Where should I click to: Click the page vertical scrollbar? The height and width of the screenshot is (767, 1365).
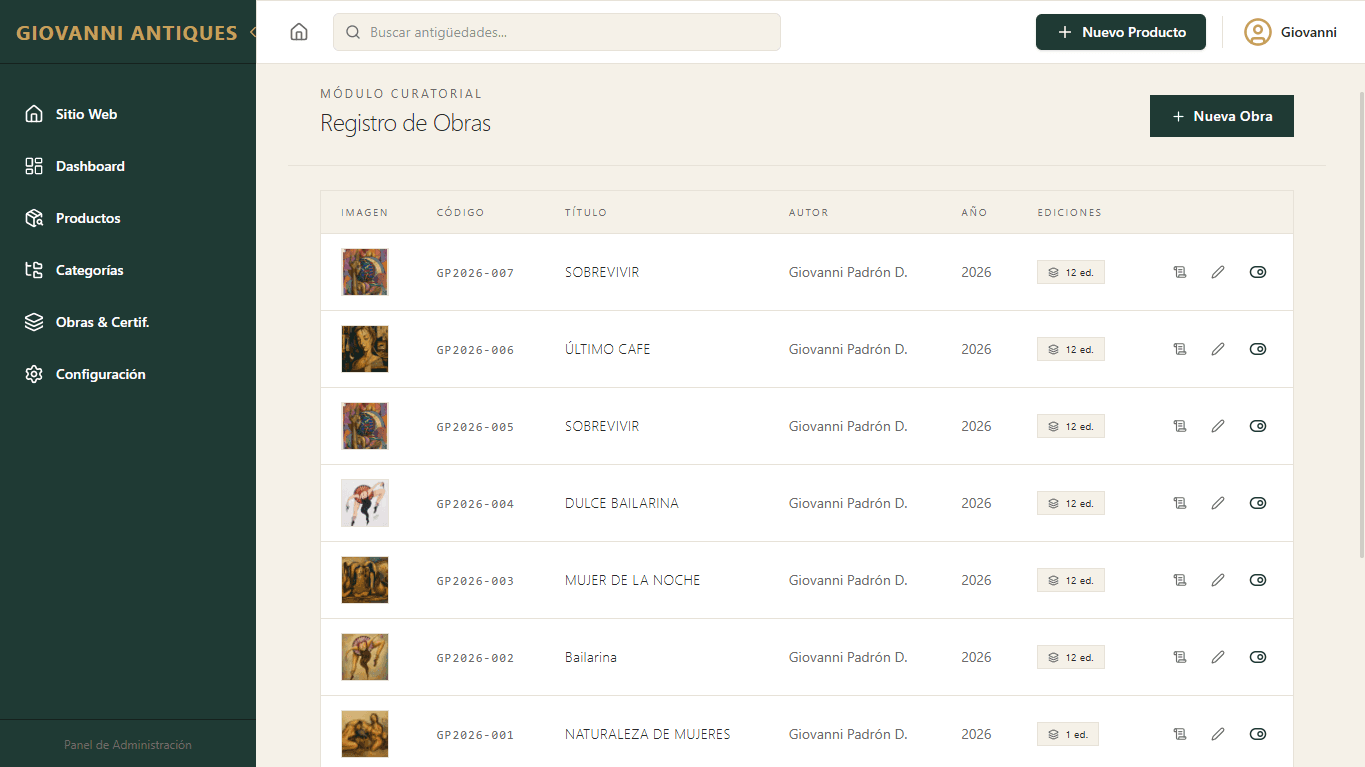coord(1361,323)
